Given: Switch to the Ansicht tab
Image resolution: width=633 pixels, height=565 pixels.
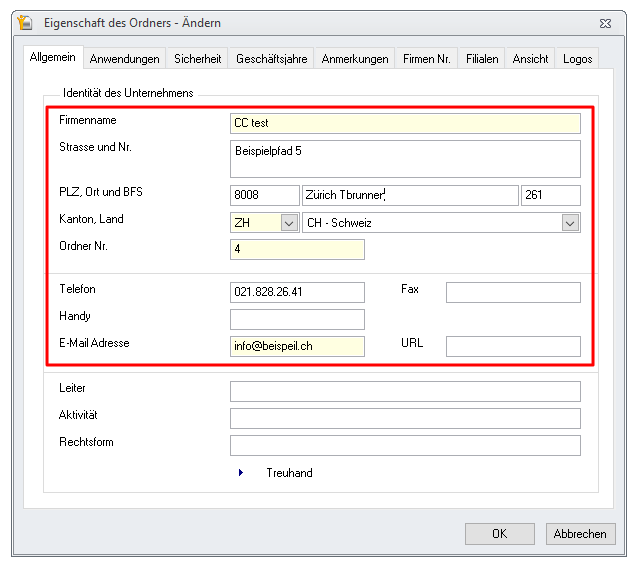Looking at the screenshot, I should (530, 59).
